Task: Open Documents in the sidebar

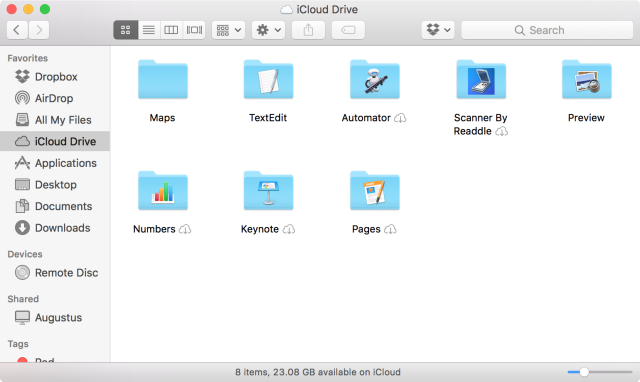Action: (55, 206)
